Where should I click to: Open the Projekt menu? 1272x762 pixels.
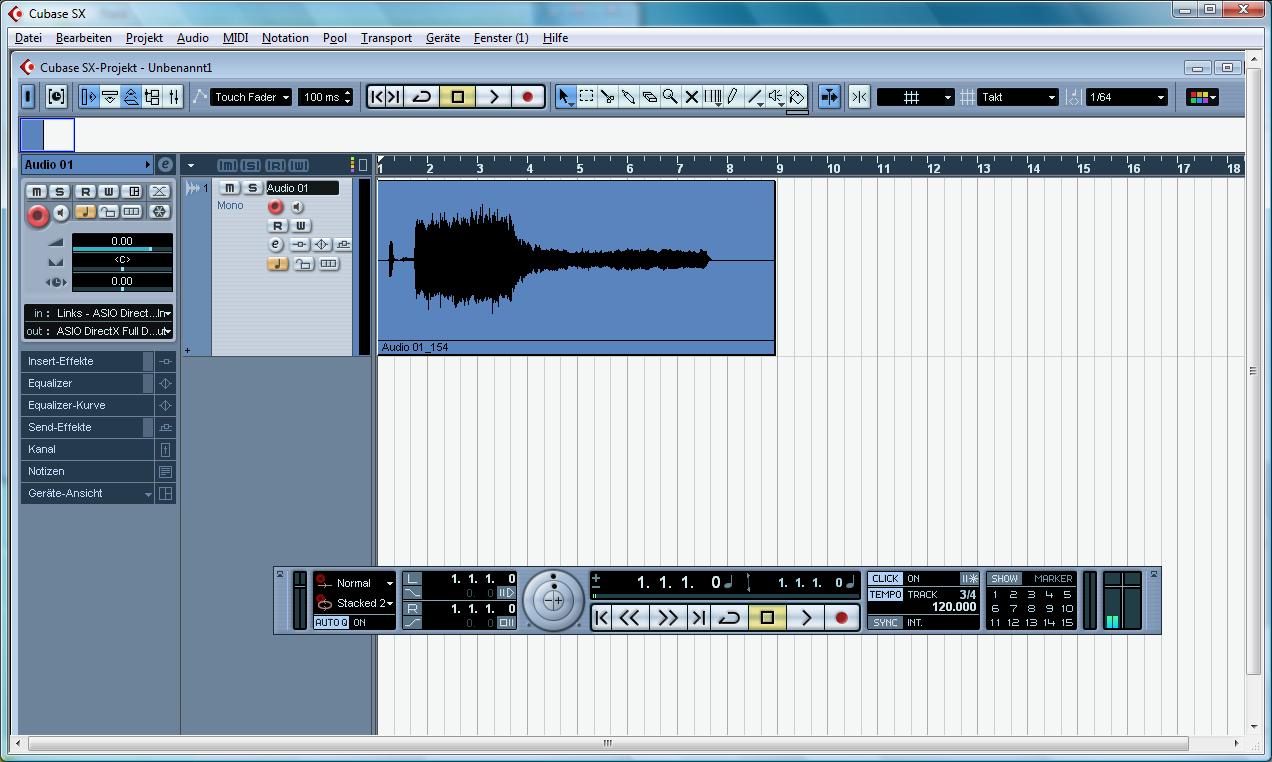(x=144, y=38)
